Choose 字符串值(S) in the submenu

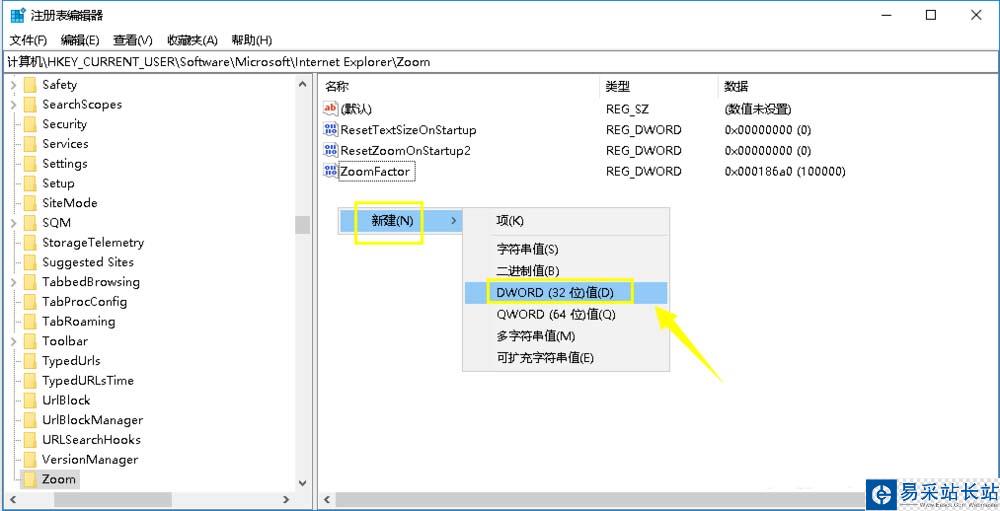click(x=566, y=249)
